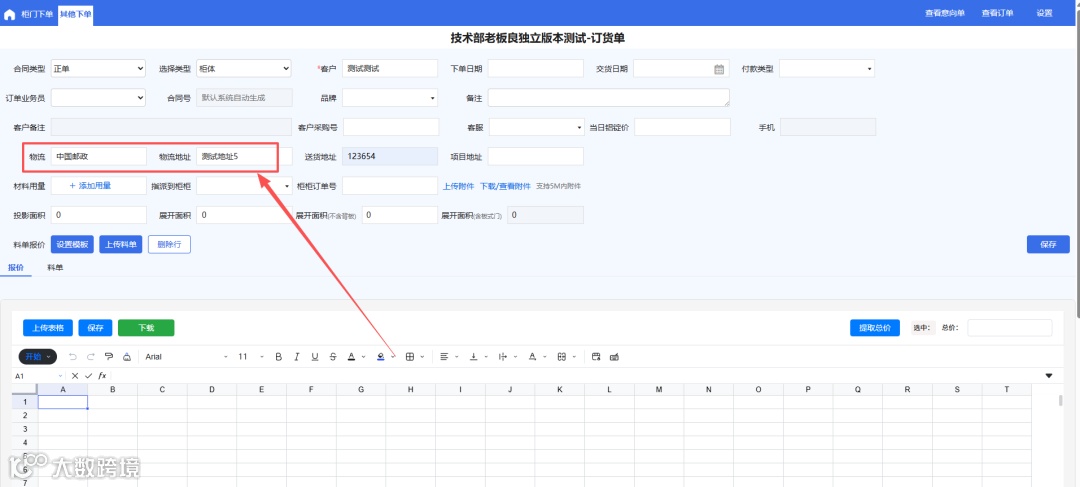
Task: Click the 备注 text area
Action: tap(609, 98)
